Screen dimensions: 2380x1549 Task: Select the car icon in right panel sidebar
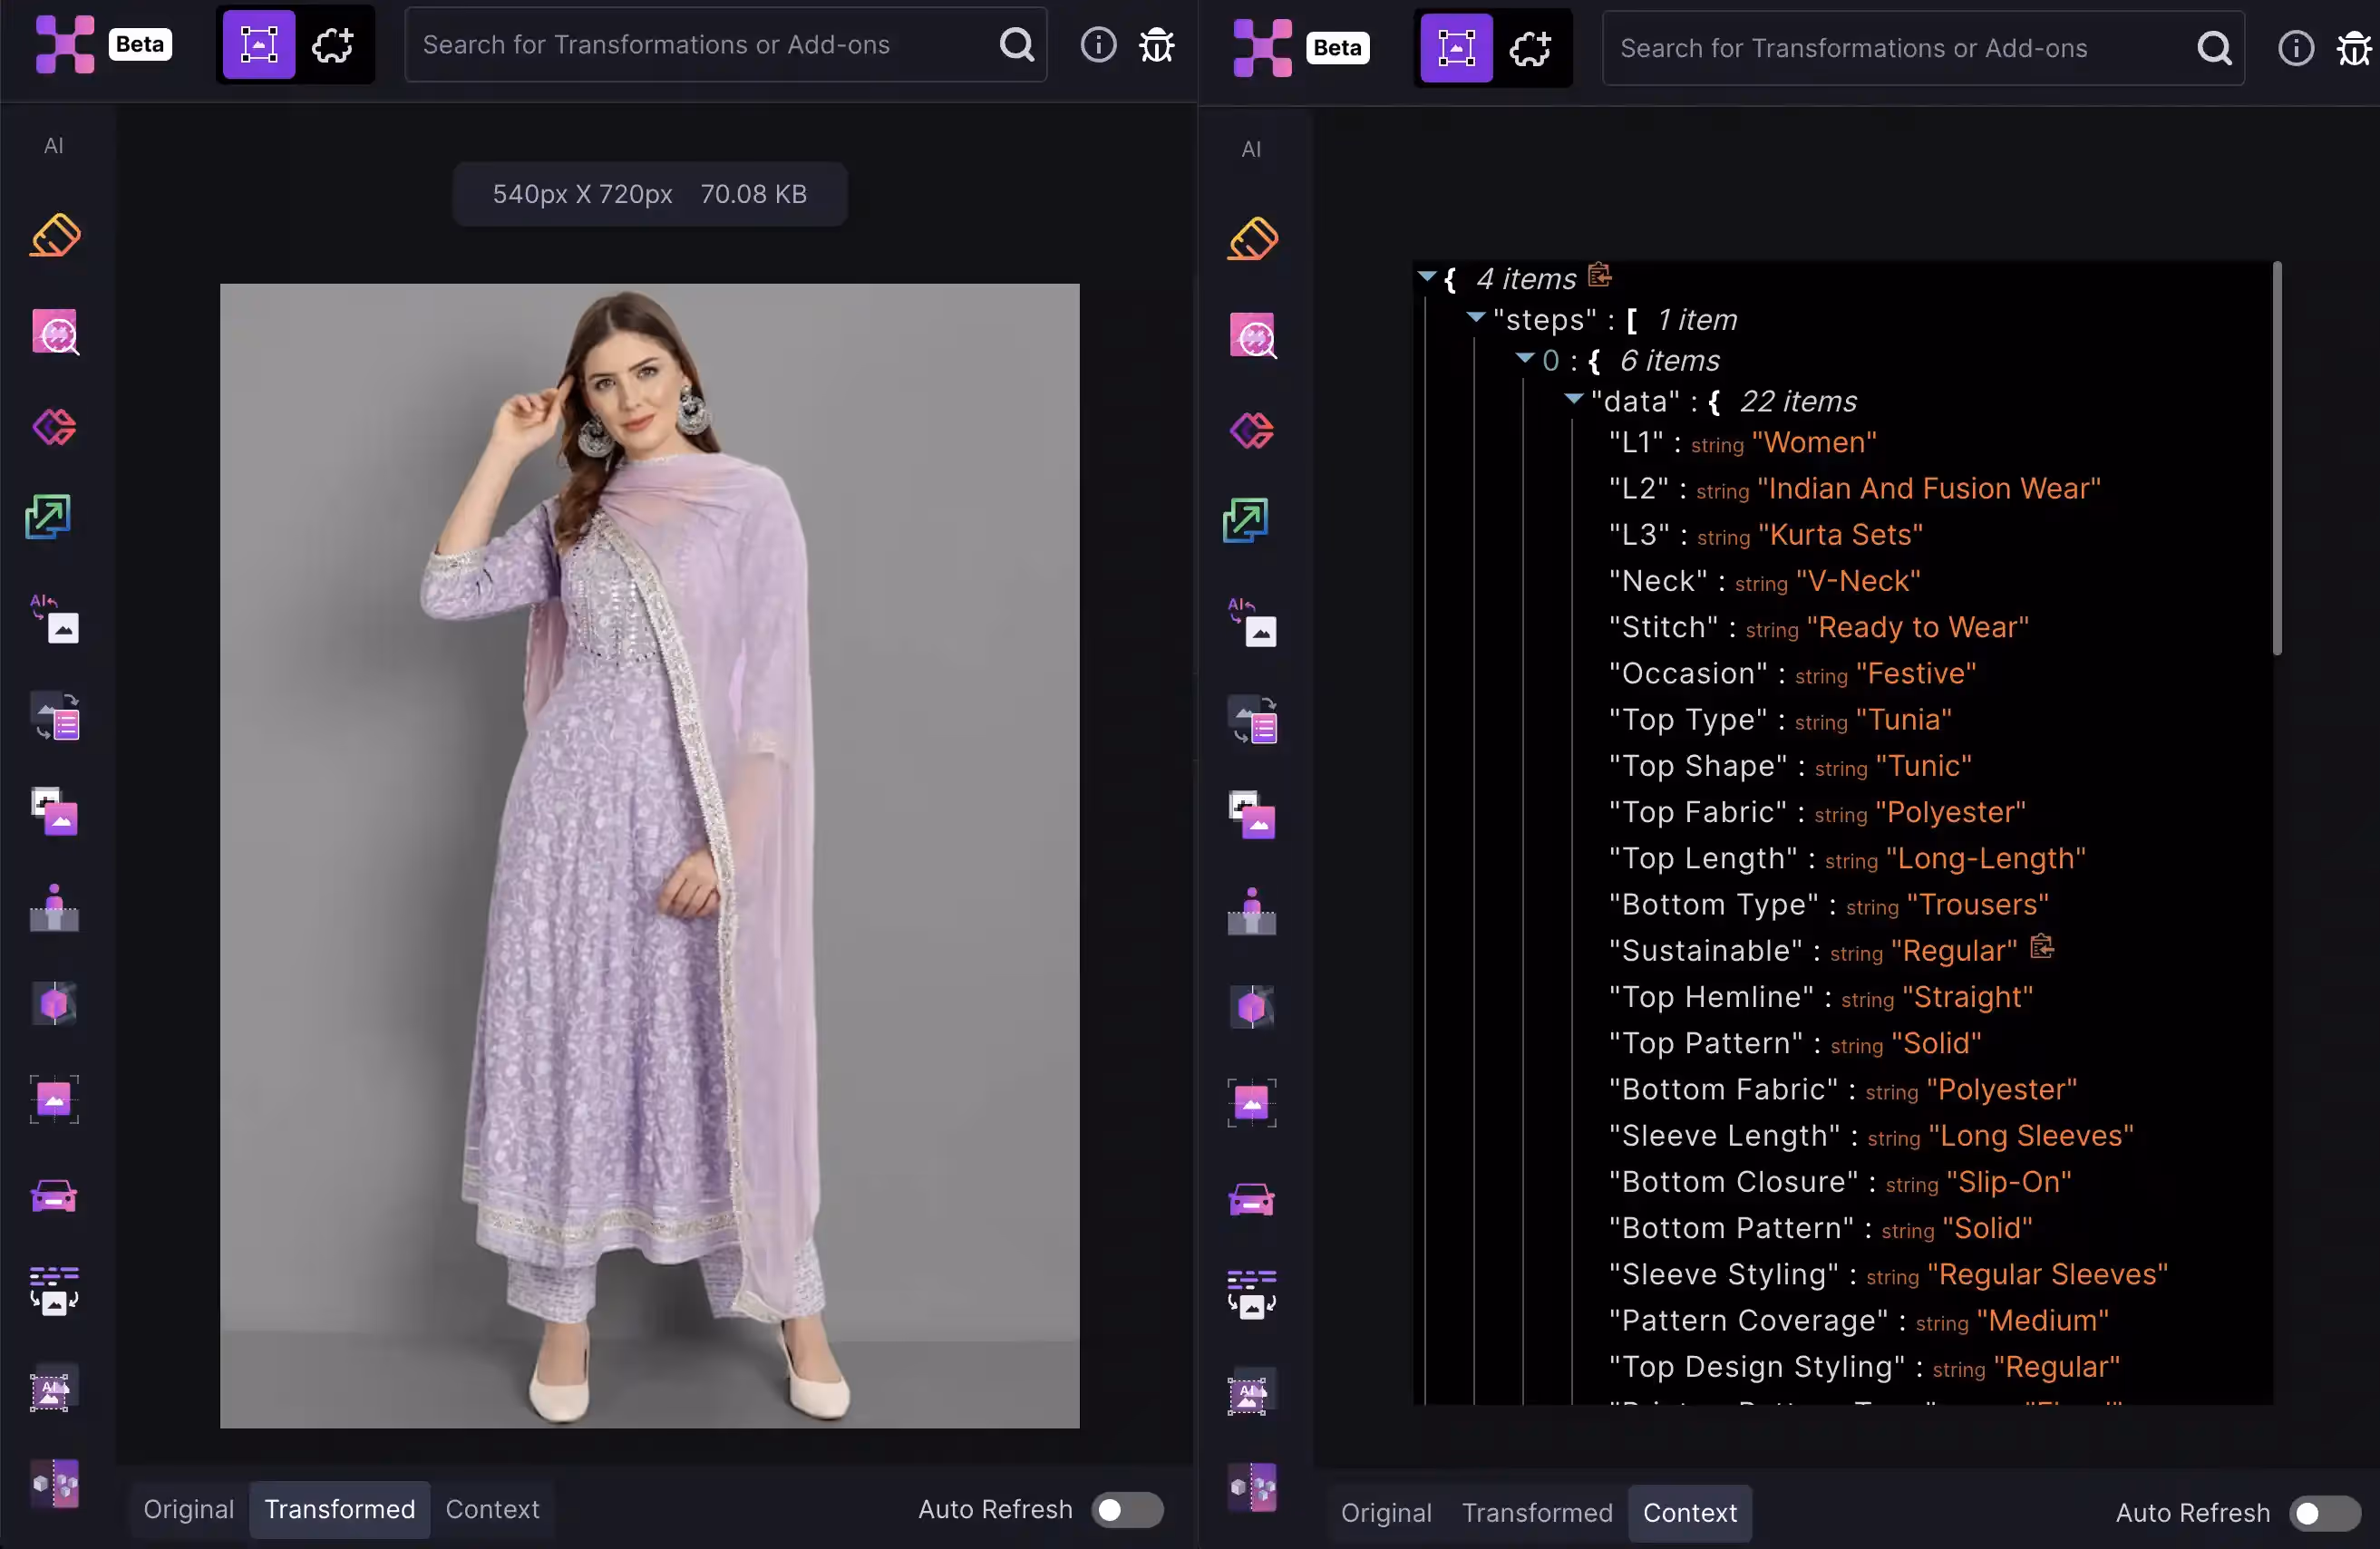click(x=1252, y=1200)
